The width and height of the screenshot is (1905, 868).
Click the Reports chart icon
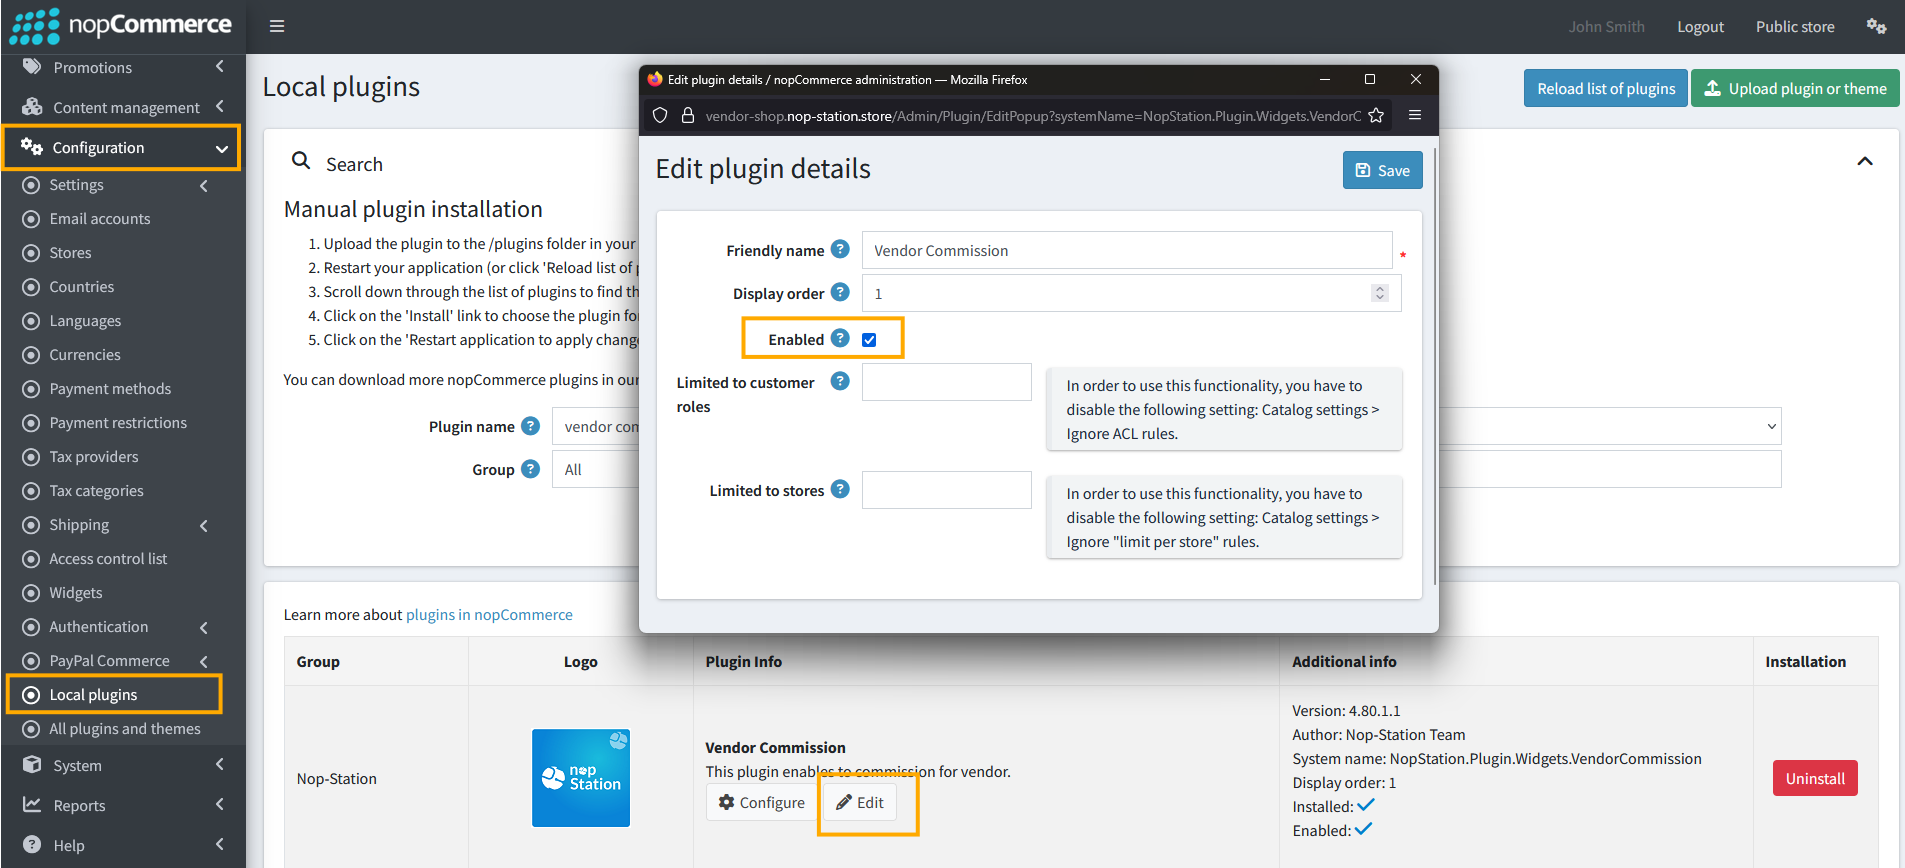(x=32, y=805)
